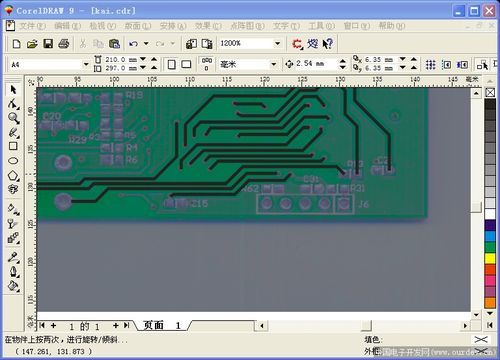Image resolution: width=500 pixels, height=360 pixels.
Task: Select the 页面 1 page tab
Action: tap(162, 325)
